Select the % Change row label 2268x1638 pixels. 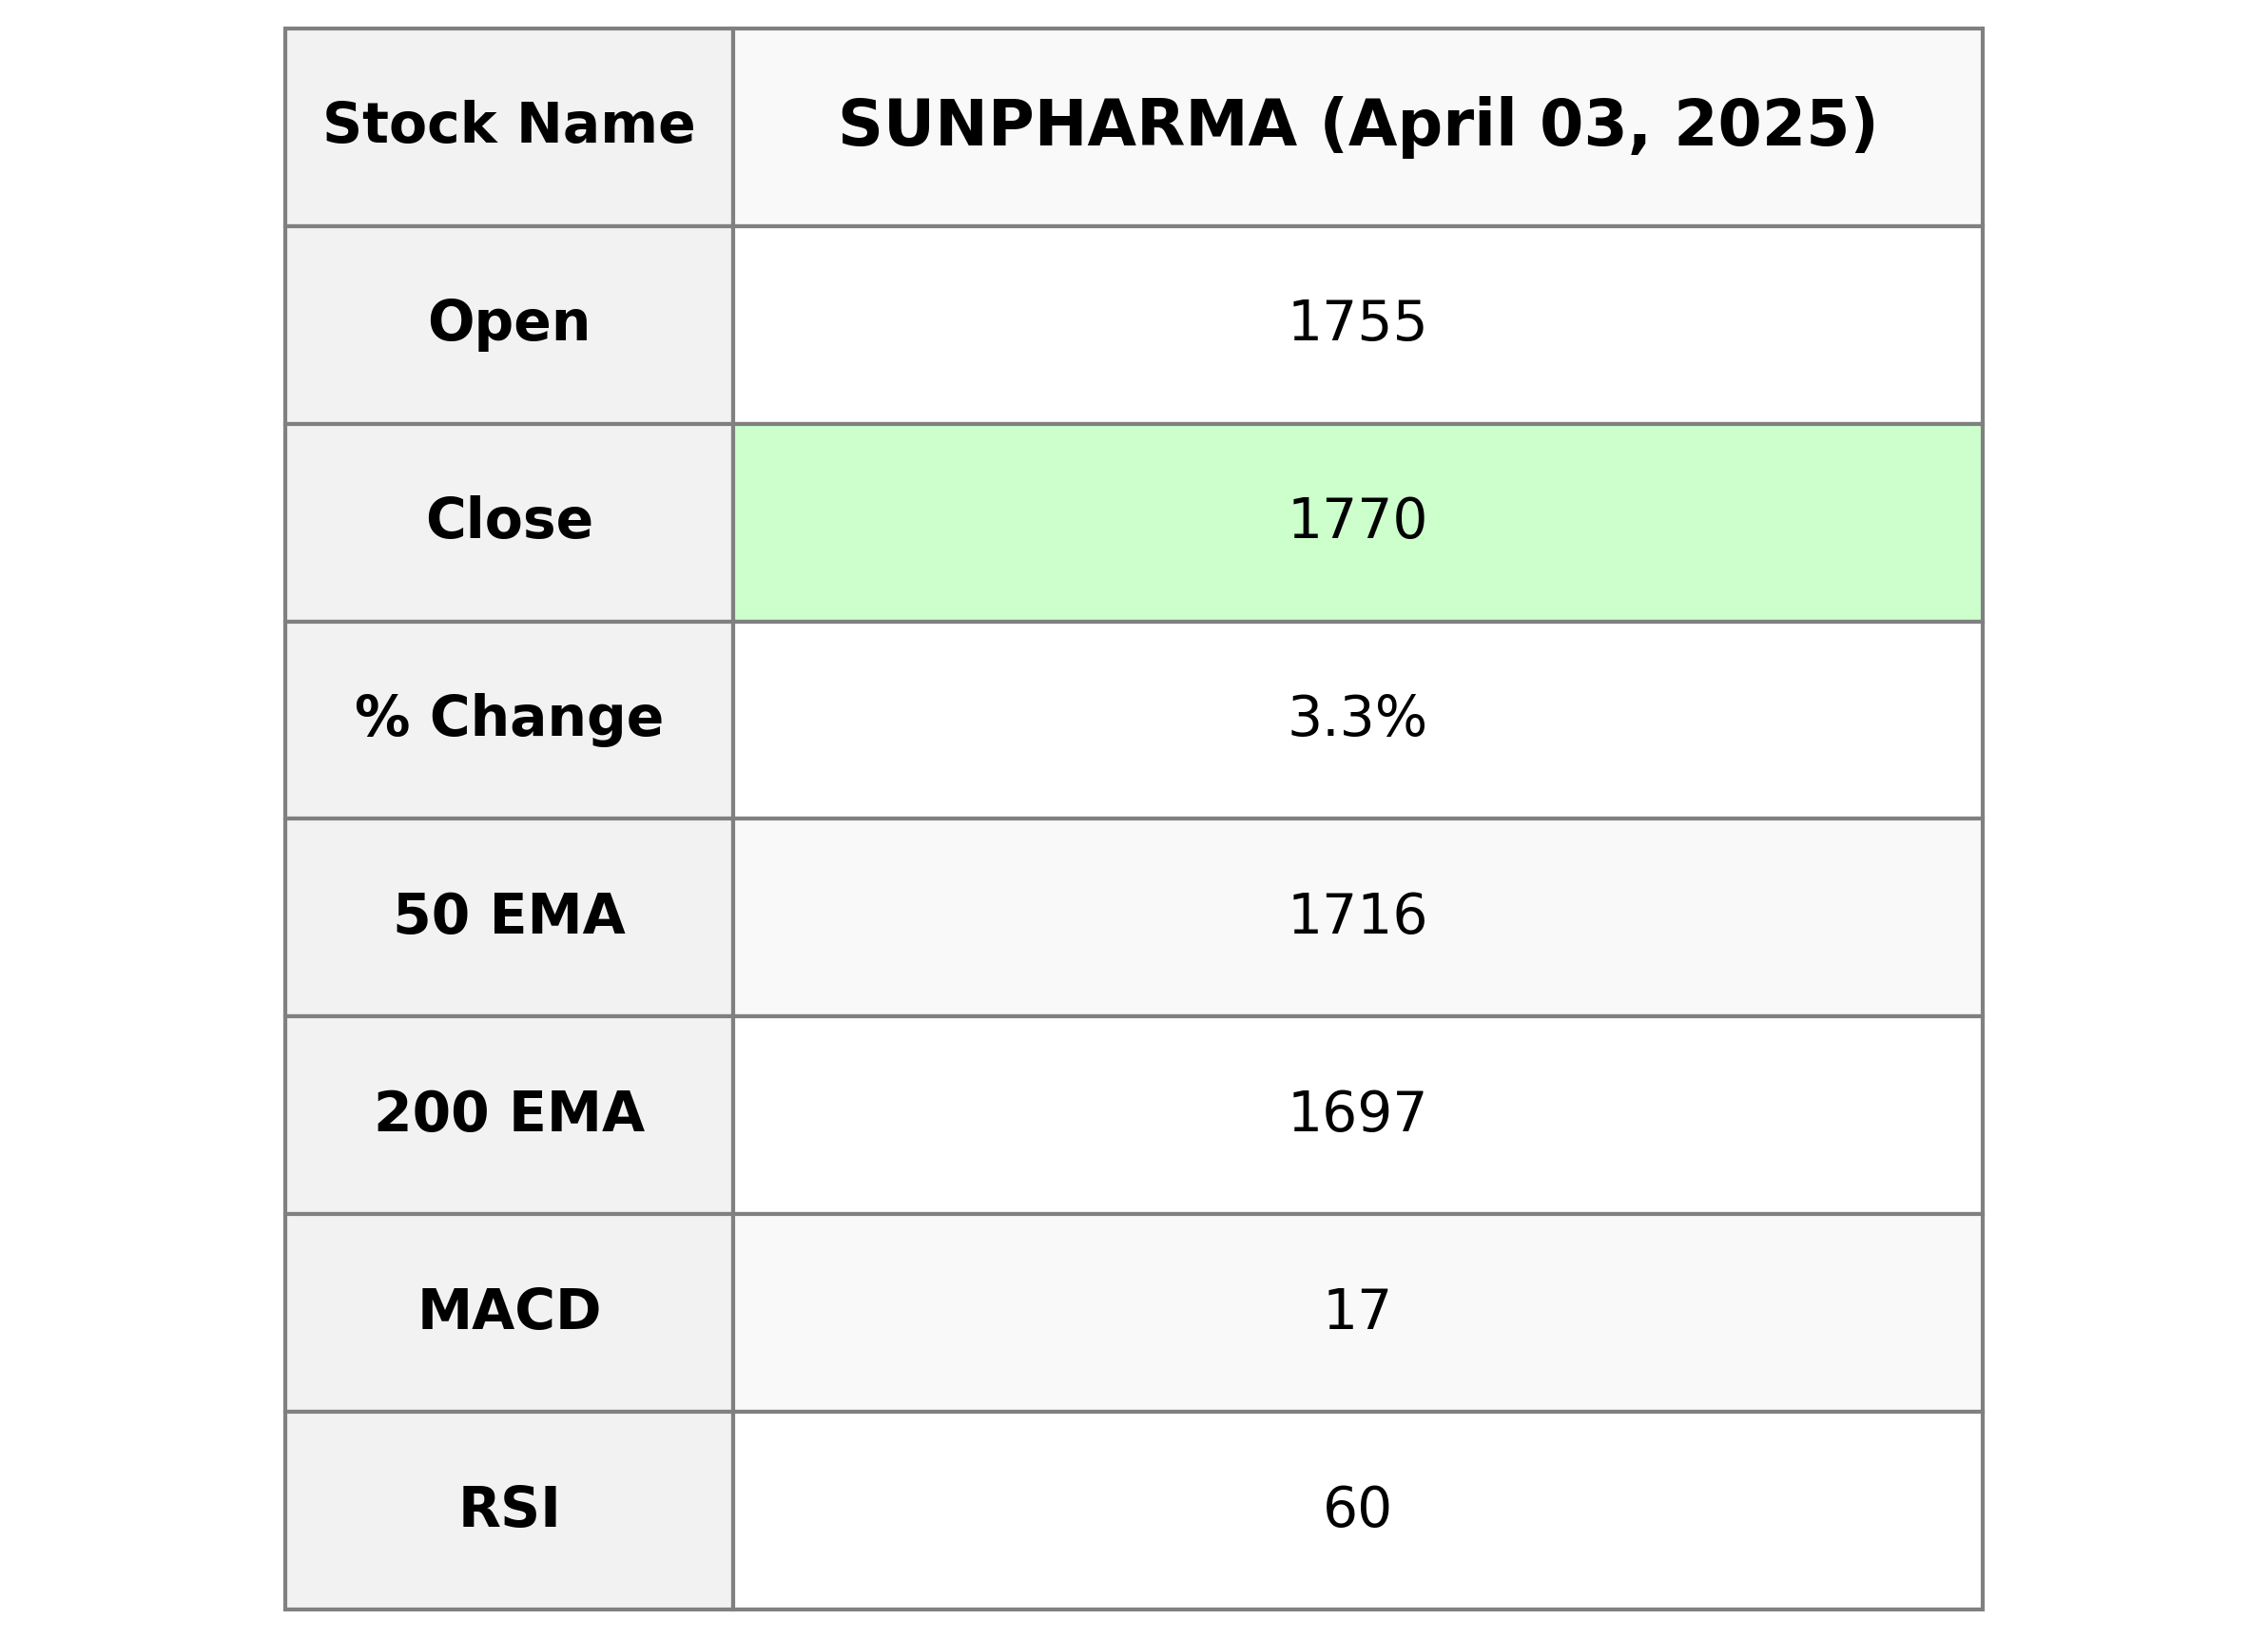click(x=509, y=718)
